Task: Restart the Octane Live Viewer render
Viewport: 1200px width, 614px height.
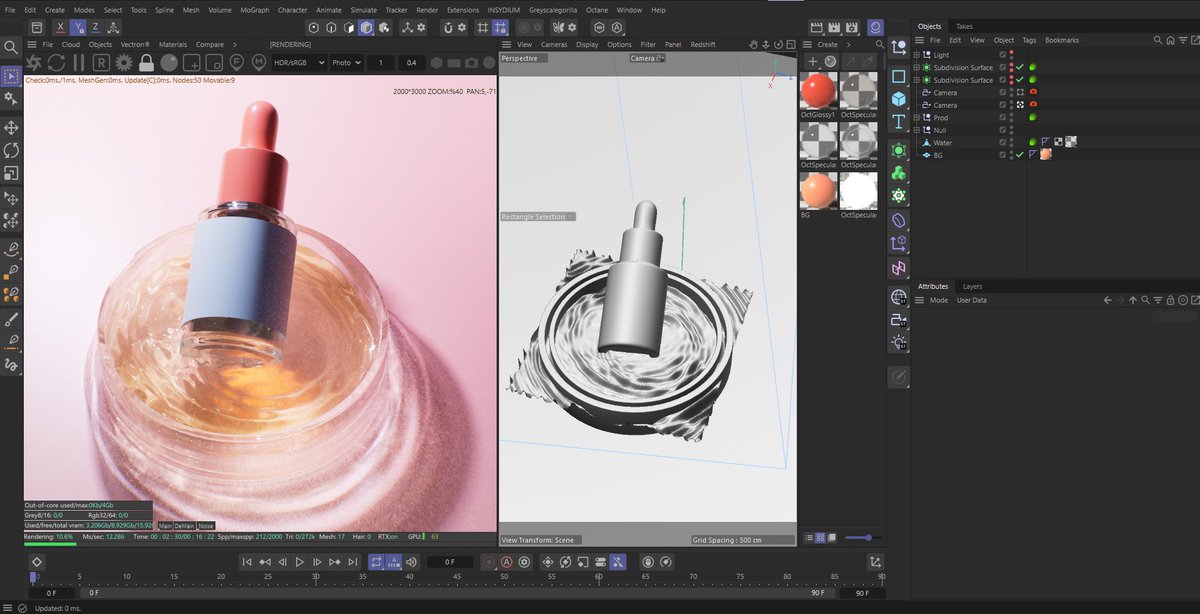Action: [55, 62]
